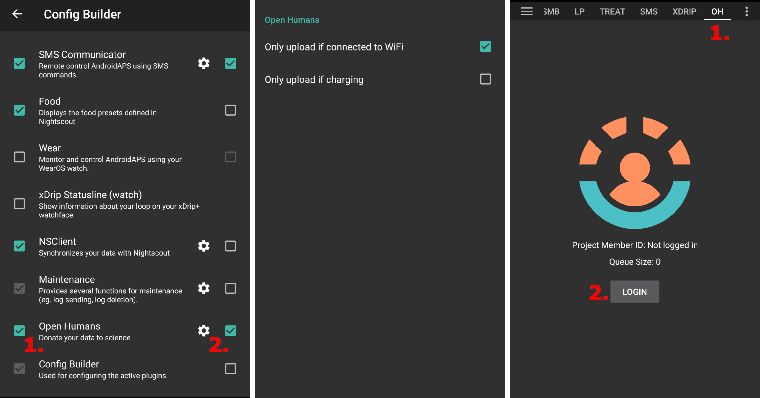Toggle Config Builder tab visibility checkbox
This screenshot has height=398, width=760.
(230, 368)
